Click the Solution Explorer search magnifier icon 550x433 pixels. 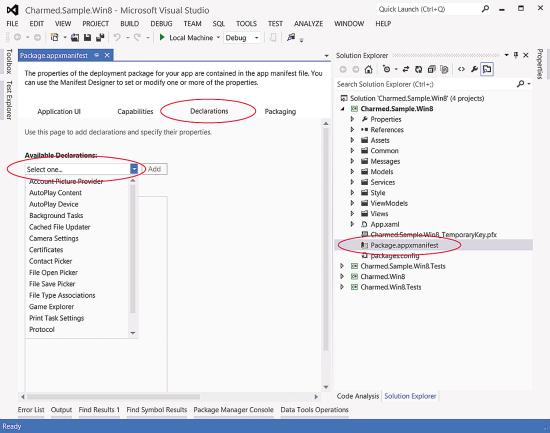point(521,84)
